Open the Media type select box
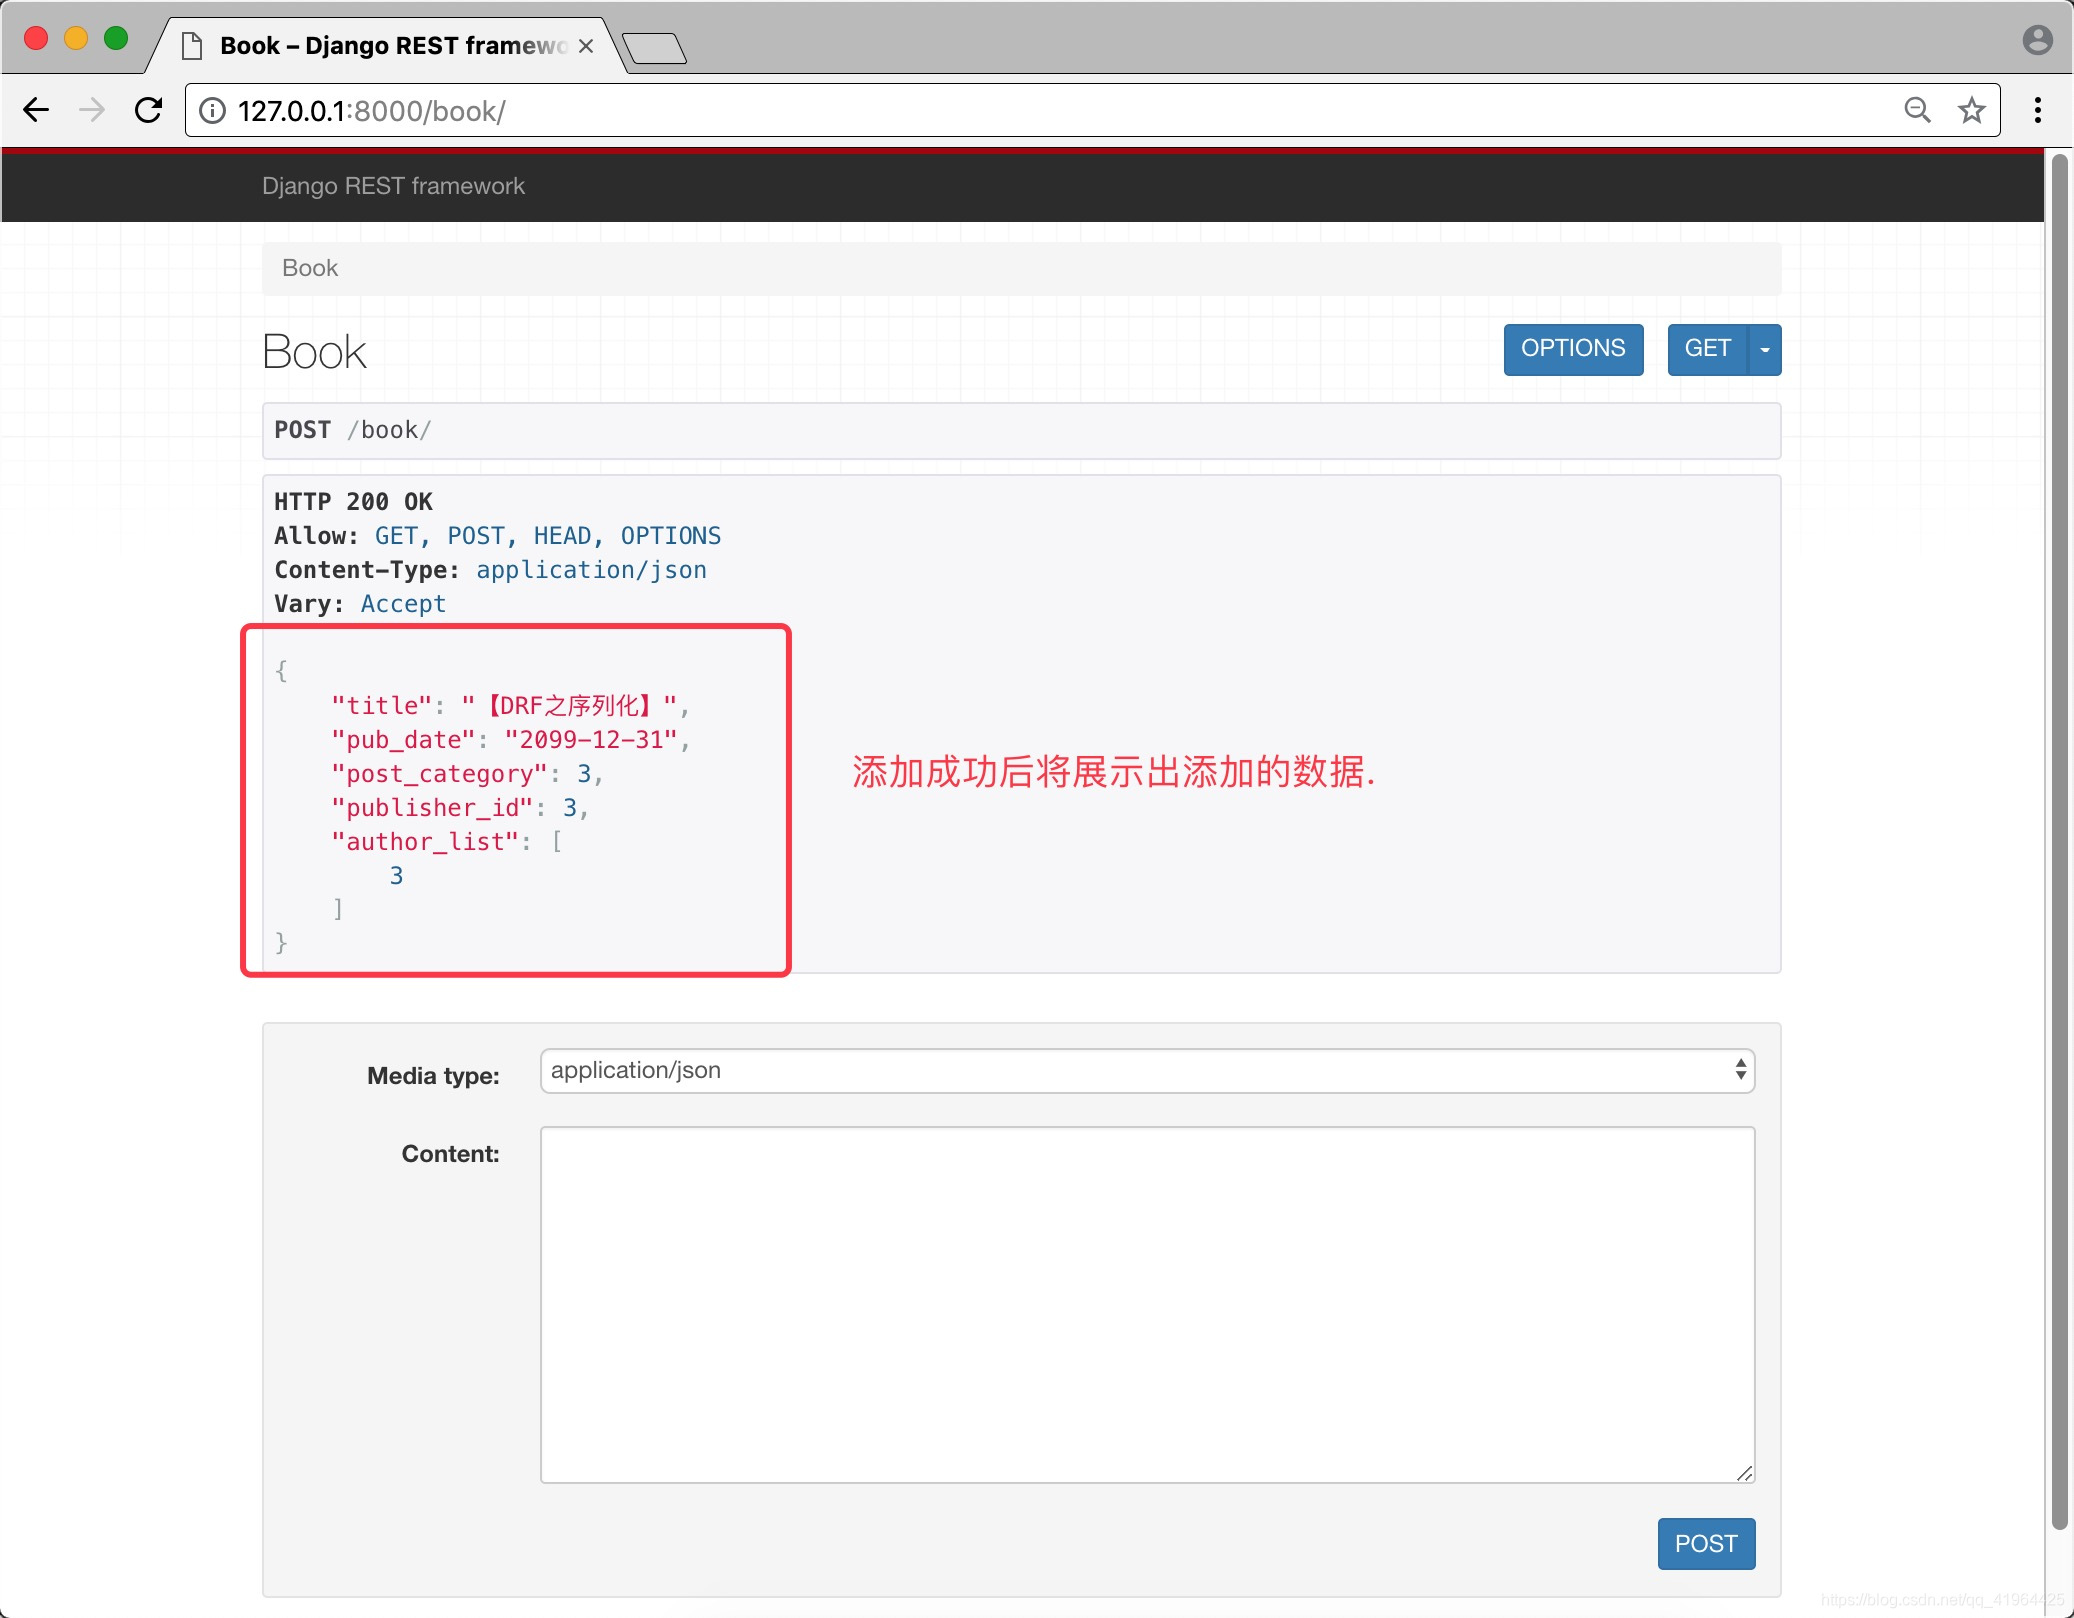2074x1618 pixels. [x=1147, y=1070]
